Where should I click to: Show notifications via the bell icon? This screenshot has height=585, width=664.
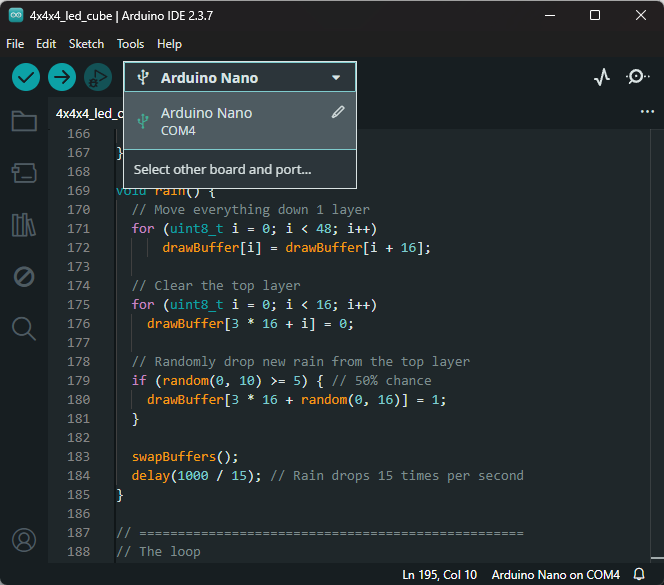pos(639,575)
